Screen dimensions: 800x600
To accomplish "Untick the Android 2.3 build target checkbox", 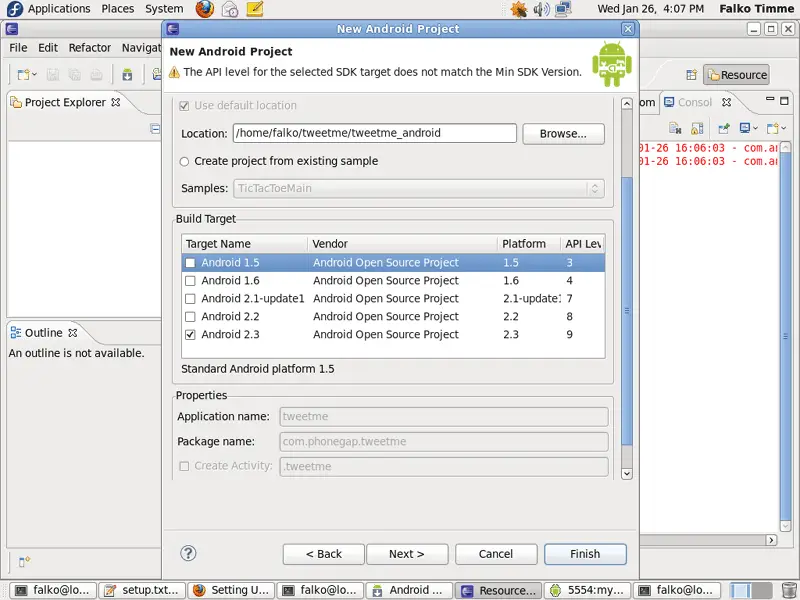I will coord(190,335).
